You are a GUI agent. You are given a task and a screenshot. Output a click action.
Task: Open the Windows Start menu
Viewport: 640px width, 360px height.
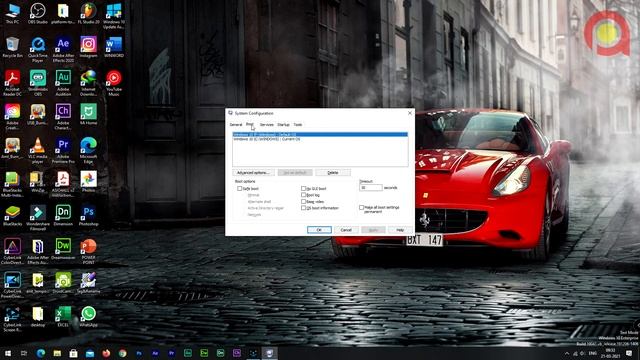pos(8,353)
